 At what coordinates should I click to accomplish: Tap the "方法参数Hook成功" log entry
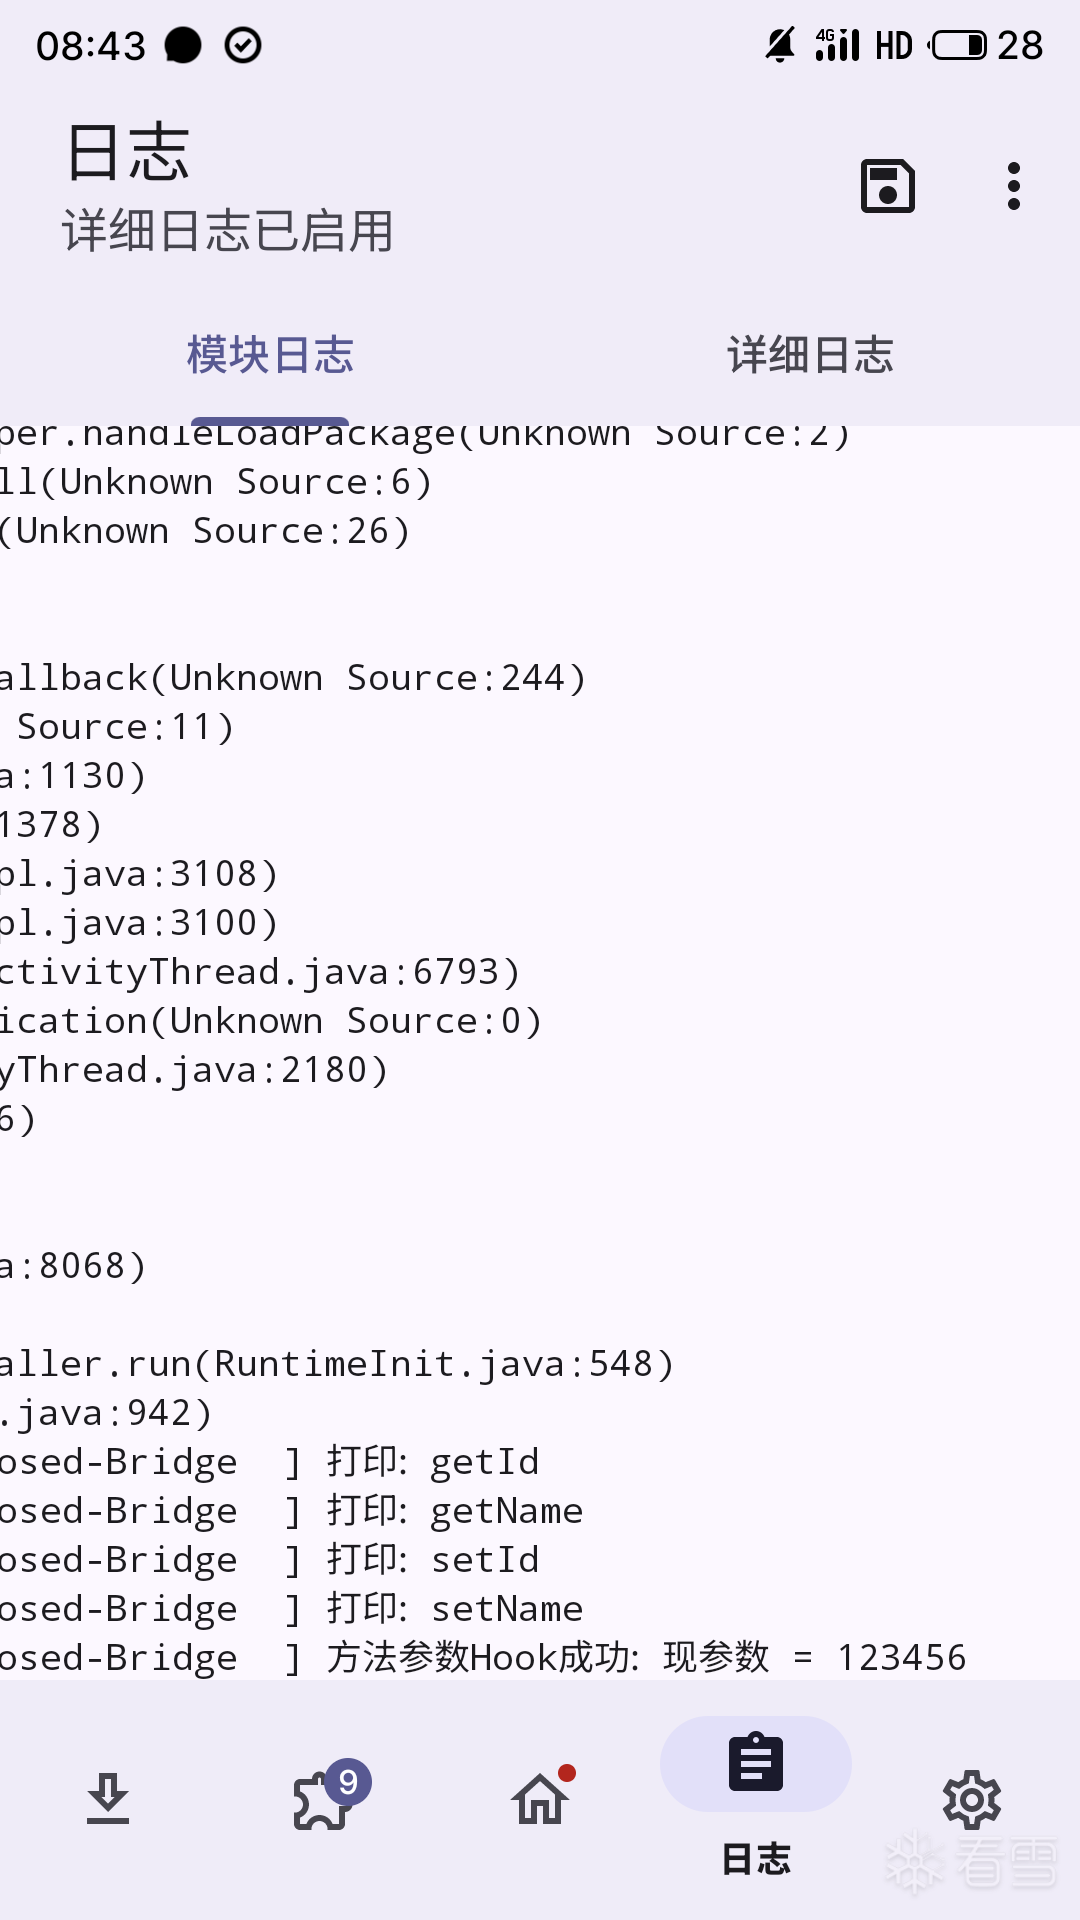coord(646,1658)
